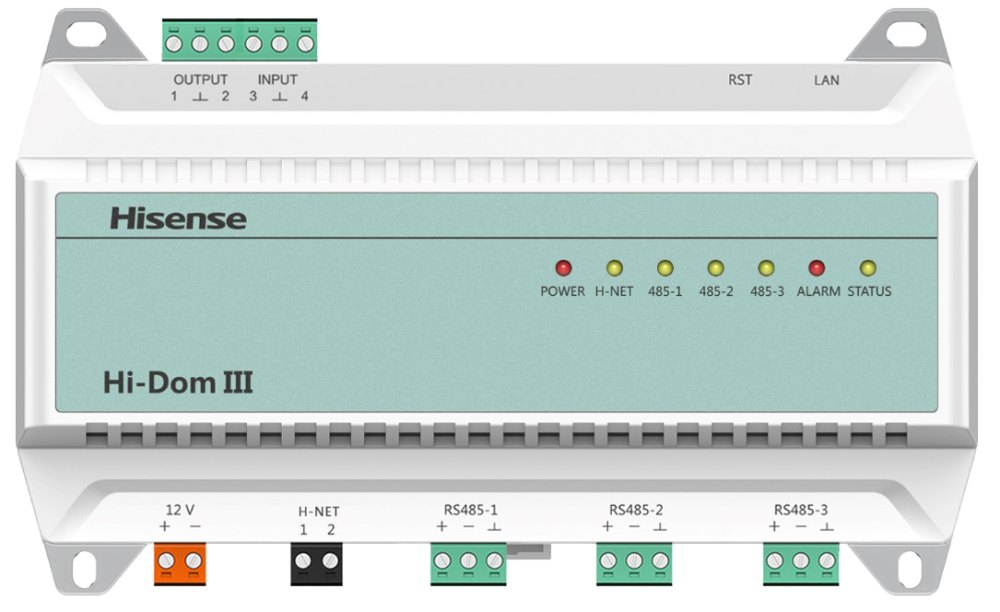Click the Hi-Dom III model name
Screen dimensions: 1000x612
(x=178, y=382)
